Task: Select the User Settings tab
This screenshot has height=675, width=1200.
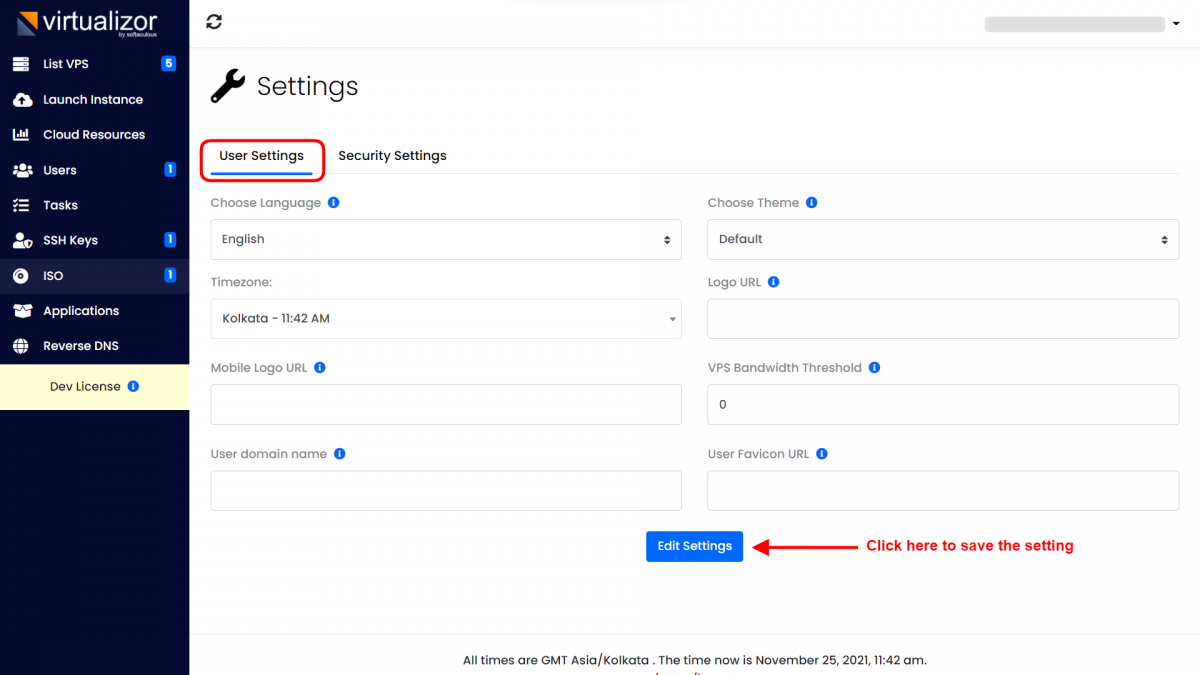Action: (x=262, y=155)
